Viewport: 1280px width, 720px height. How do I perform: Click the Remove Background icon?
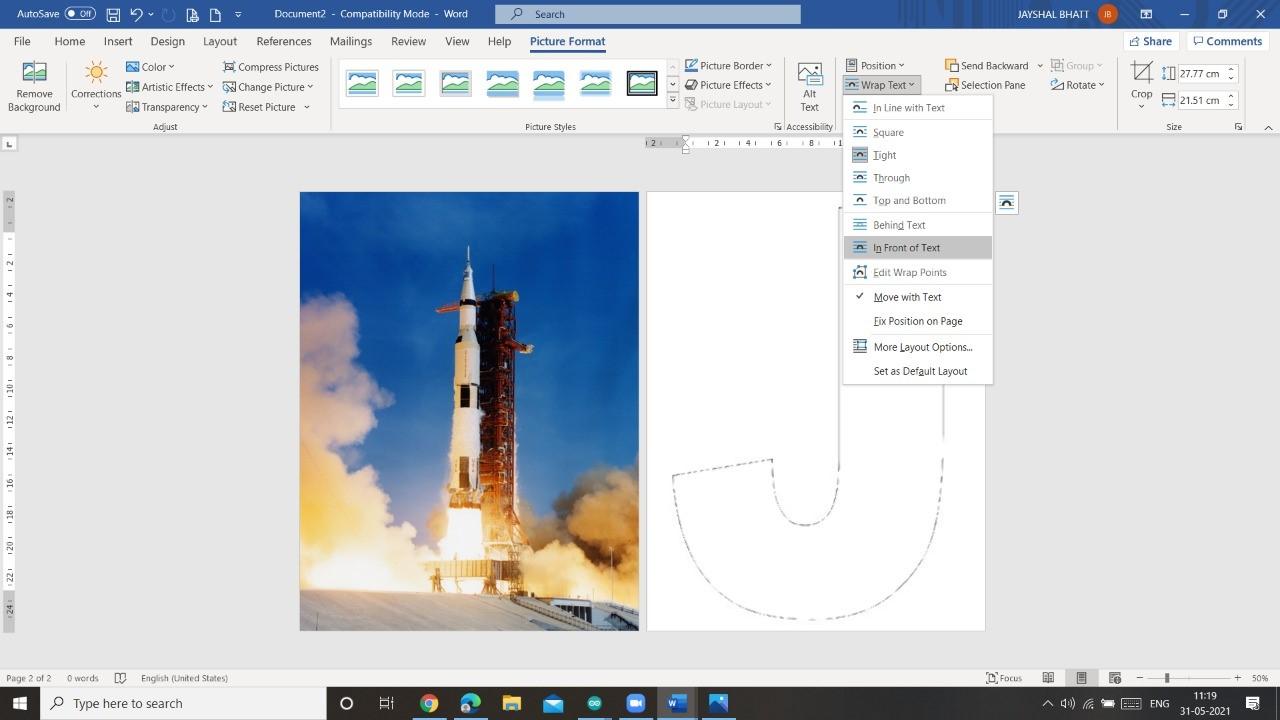coord(34,73)
